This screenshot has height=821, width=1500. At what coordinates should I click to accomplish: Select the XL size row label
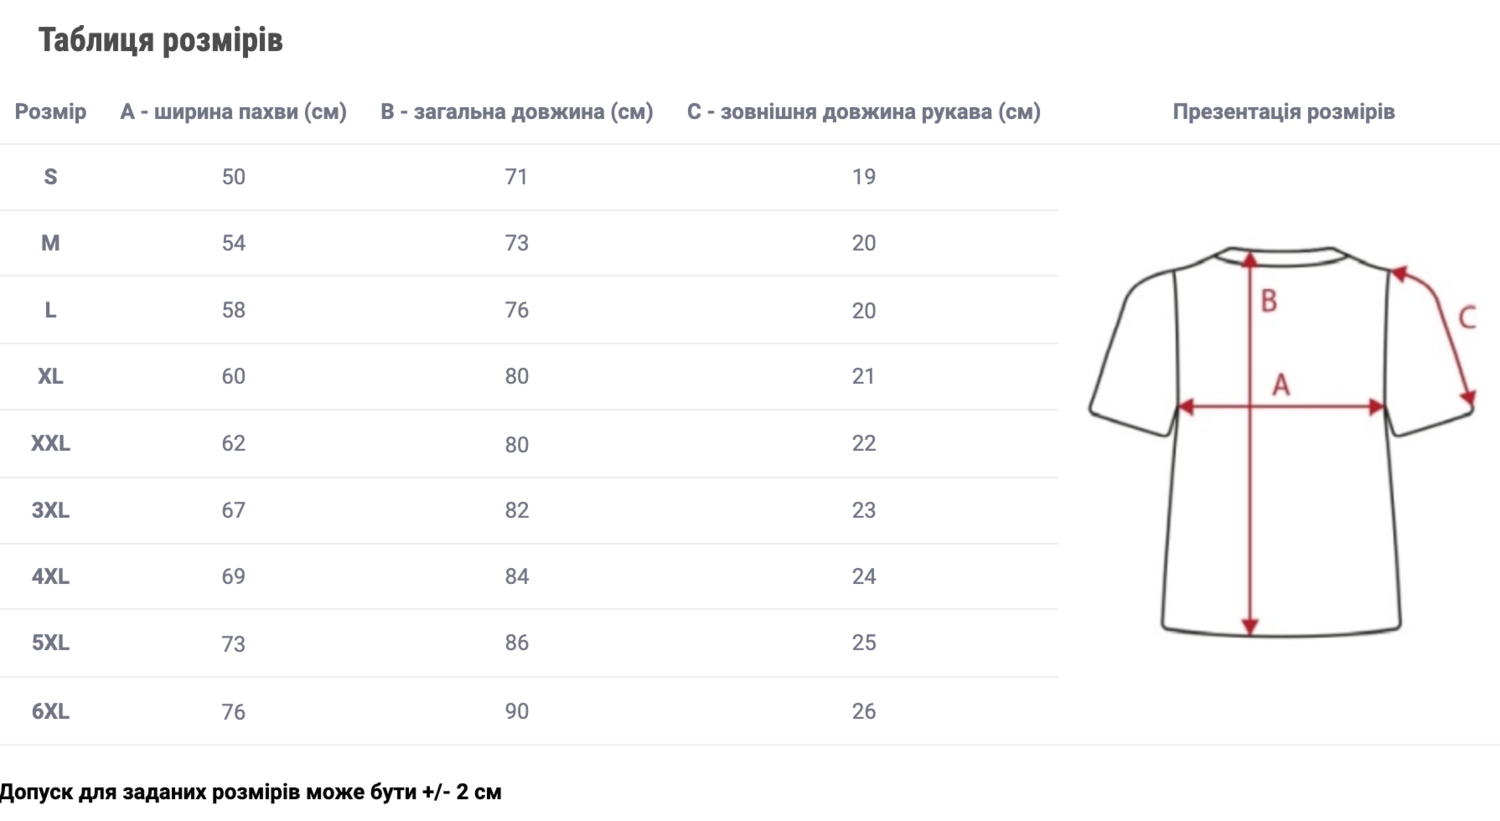(50, 376)
